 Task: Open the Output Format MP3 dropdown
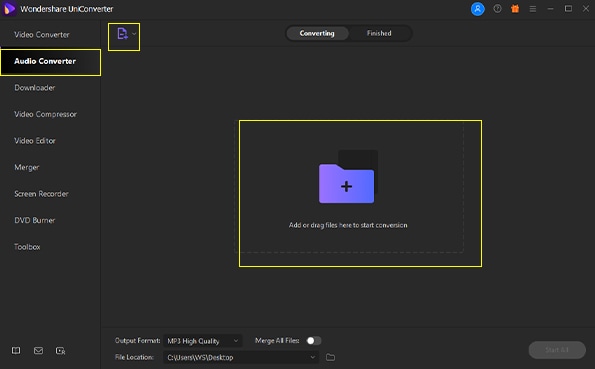click(x=203, y=341)
